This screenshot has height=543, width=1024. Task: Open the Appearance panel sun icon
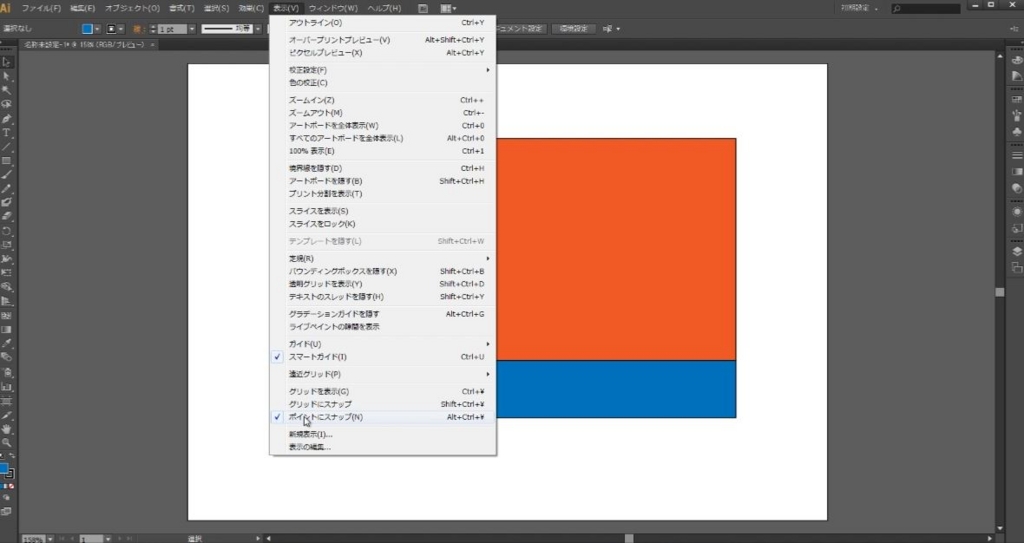1017,212
